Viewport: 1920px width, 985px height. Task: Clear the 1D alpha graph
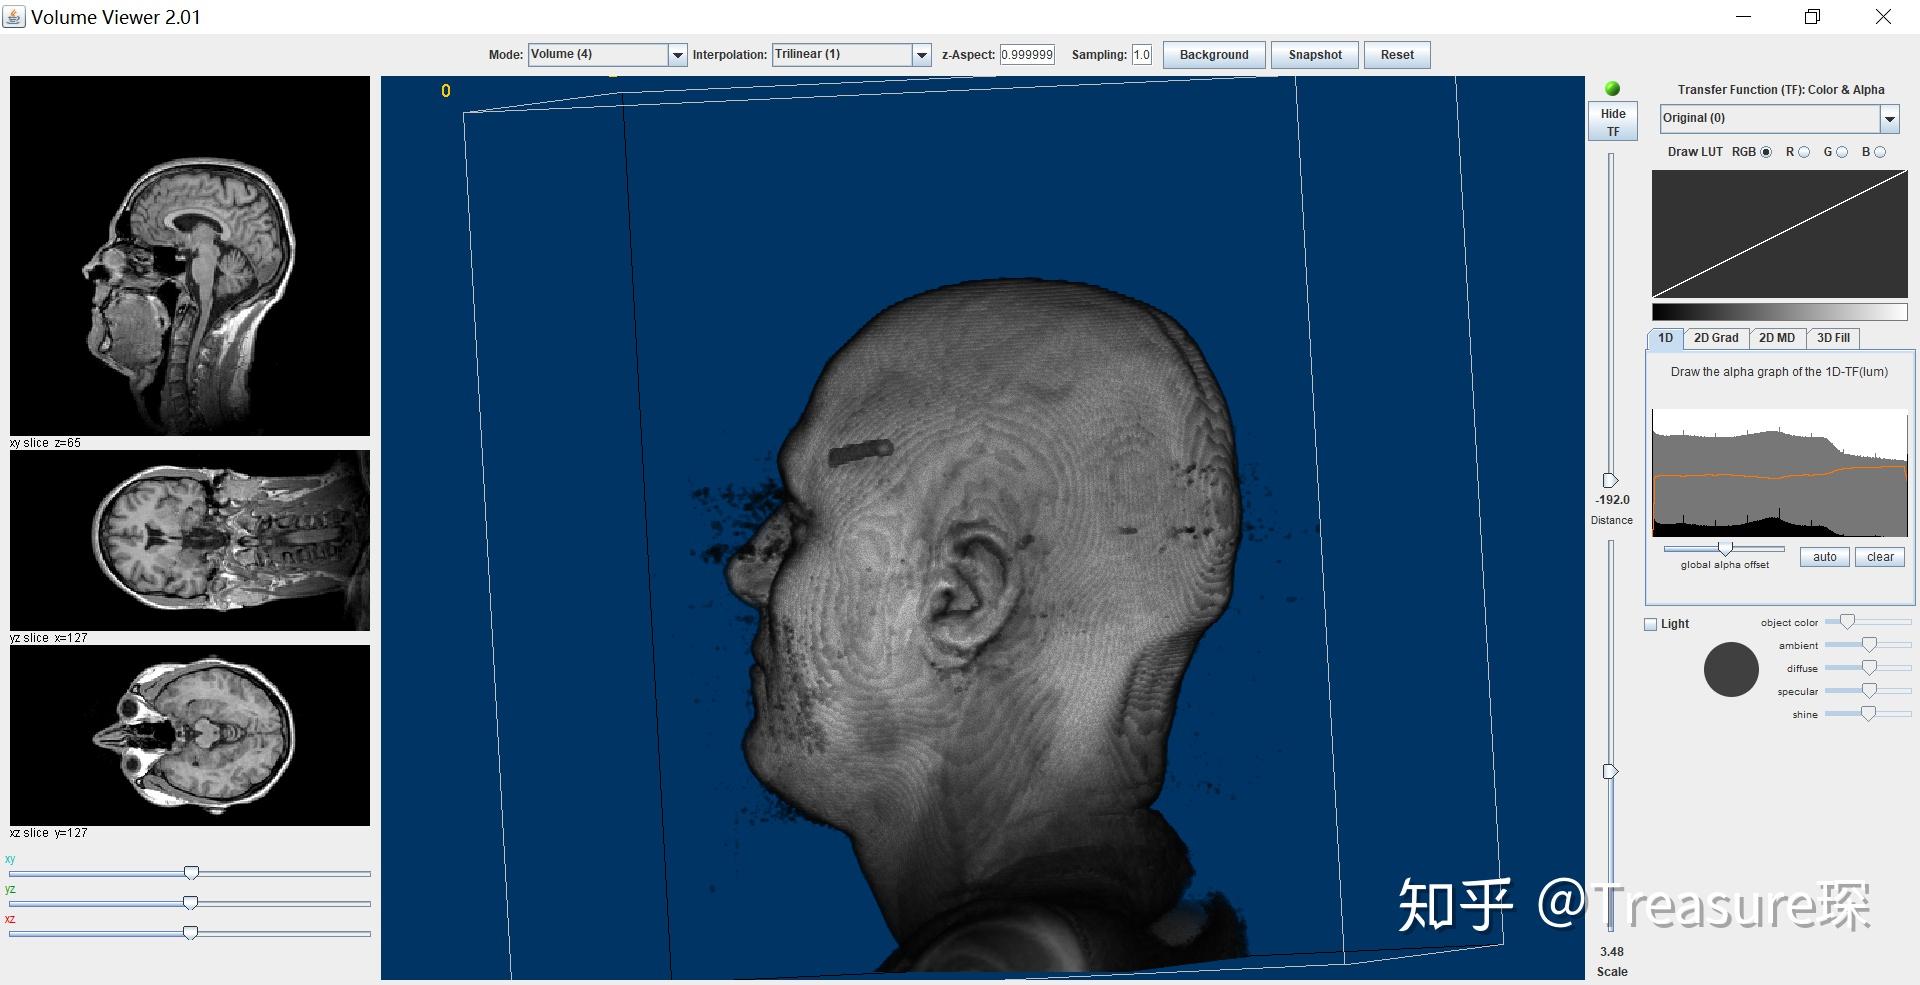pyautogui.click(x=1879, y=556)
